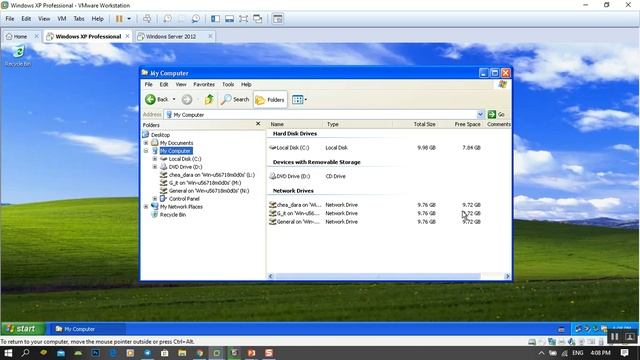The image size is (640, 360).
Task: Close the Folders pane with its X
Action: click(258, 124)
